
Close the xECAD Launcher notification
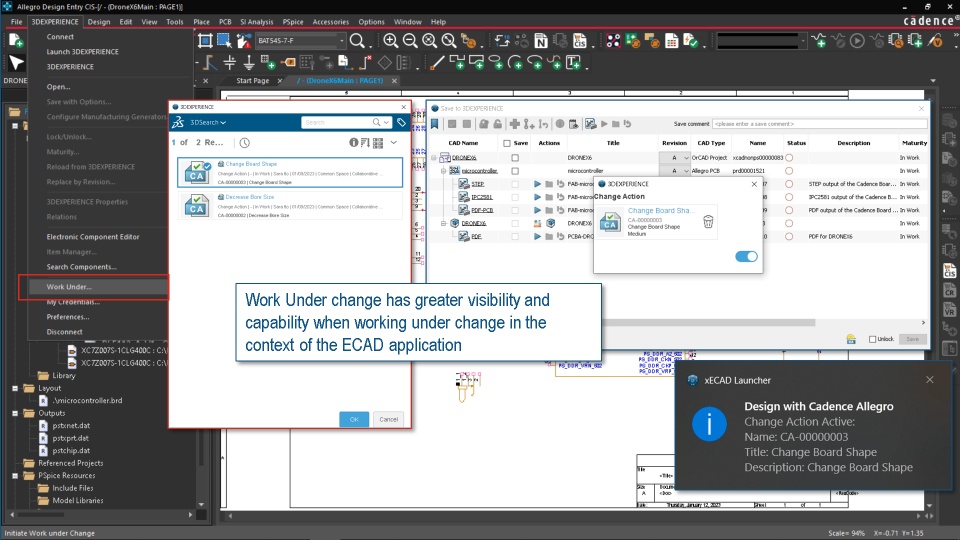pyautogui.click(x=929, y=380)
